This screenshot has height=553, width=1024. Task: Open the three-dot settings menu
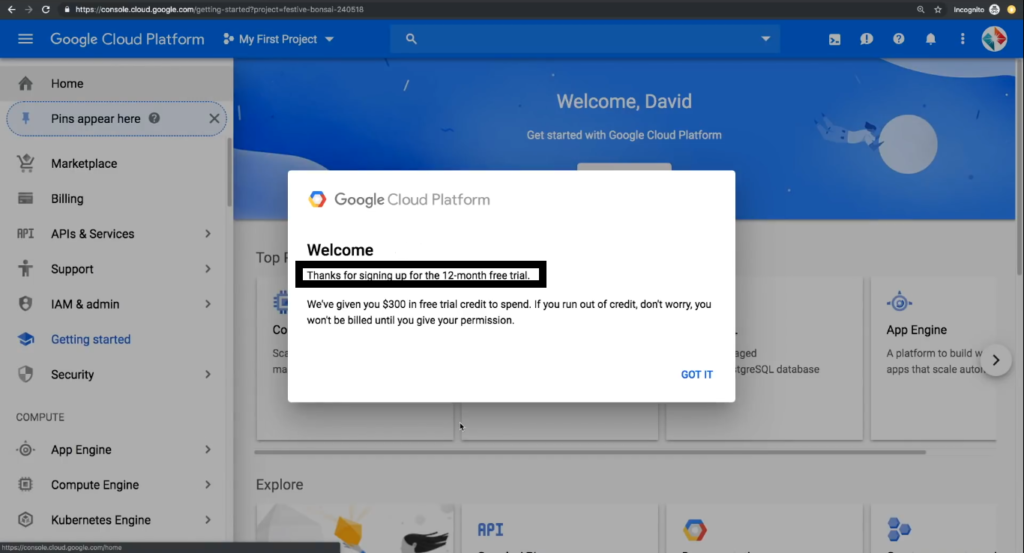[x=962, y=39]
